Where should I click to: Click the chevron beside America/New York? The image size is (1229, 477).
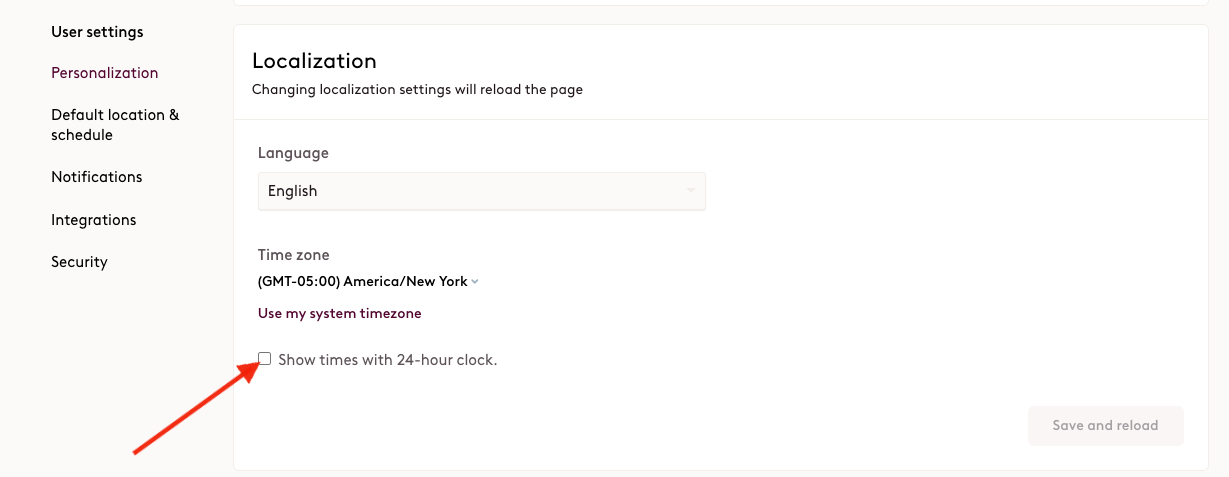pyautogui.click(x=475, y=282)
